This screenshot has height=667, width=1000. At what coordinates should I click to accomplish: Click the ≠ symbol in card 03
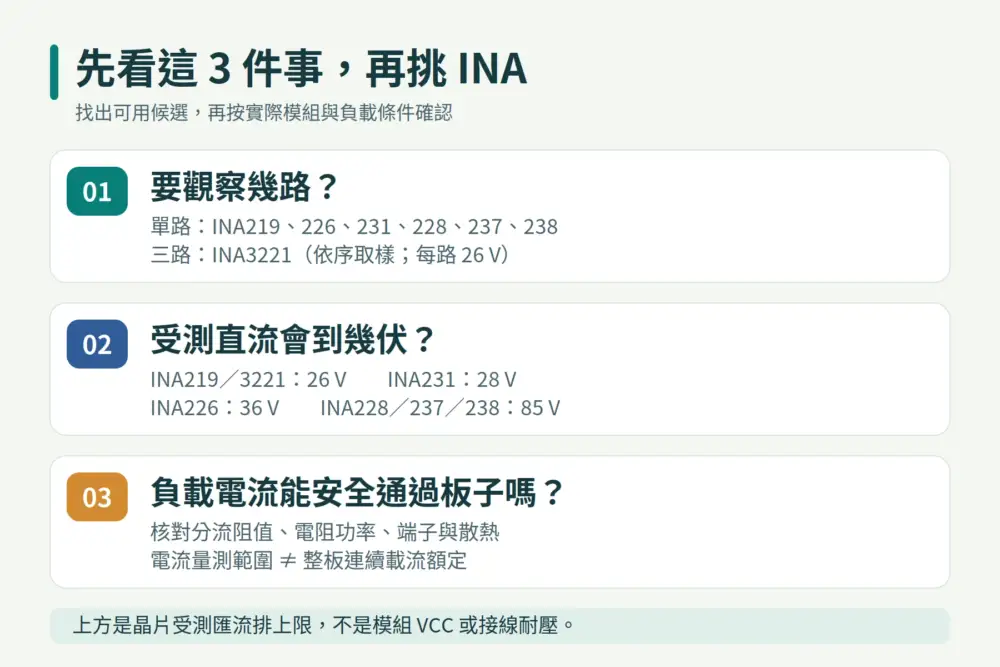288,561
